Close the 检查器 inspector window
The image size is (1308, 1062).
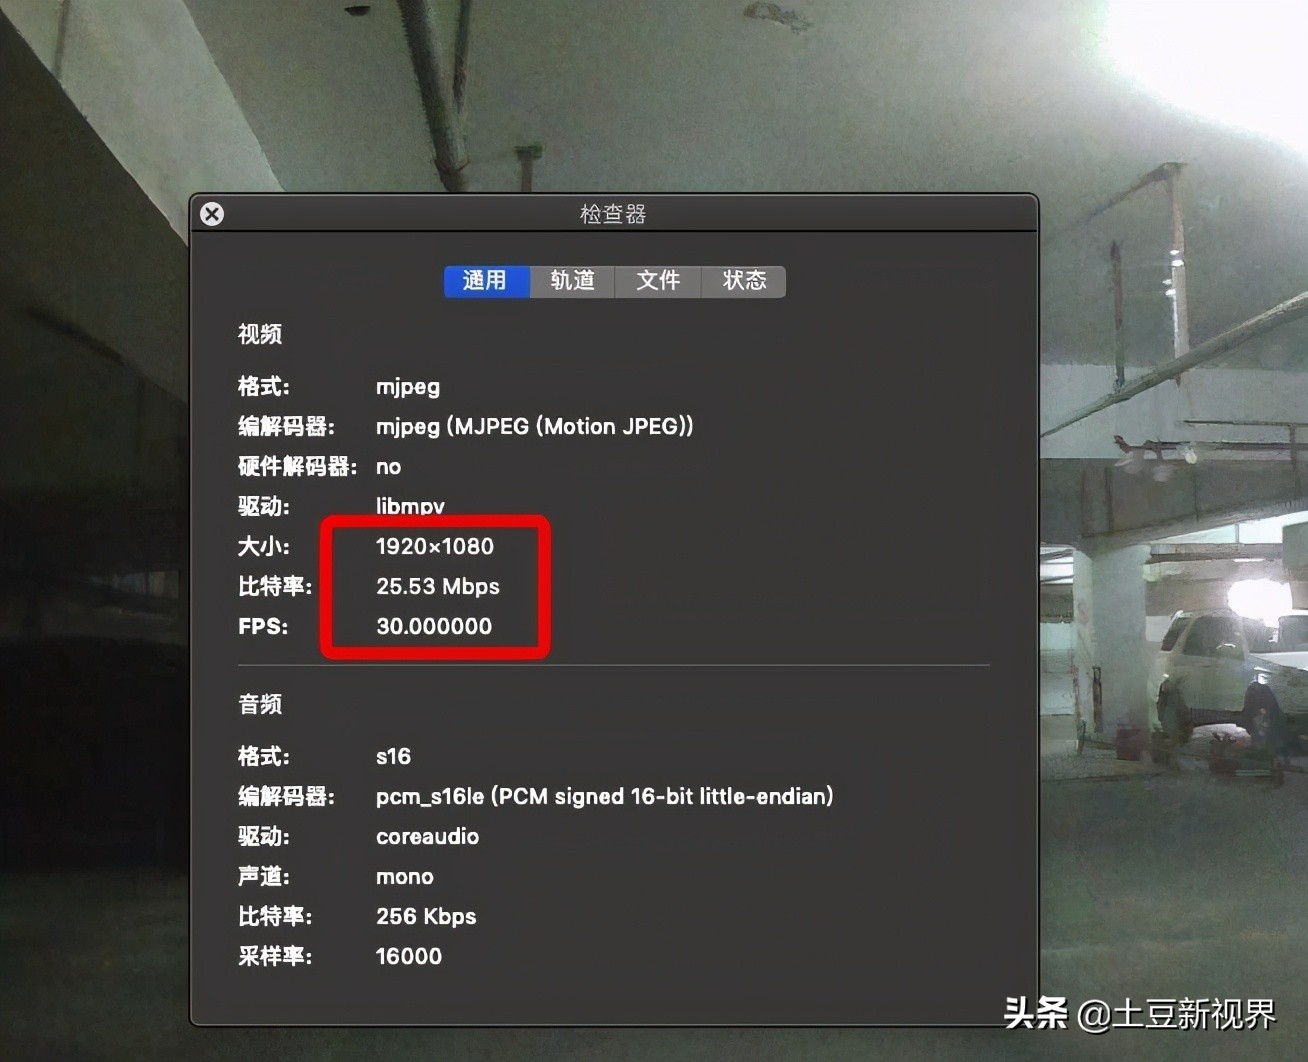pos(212,214)
